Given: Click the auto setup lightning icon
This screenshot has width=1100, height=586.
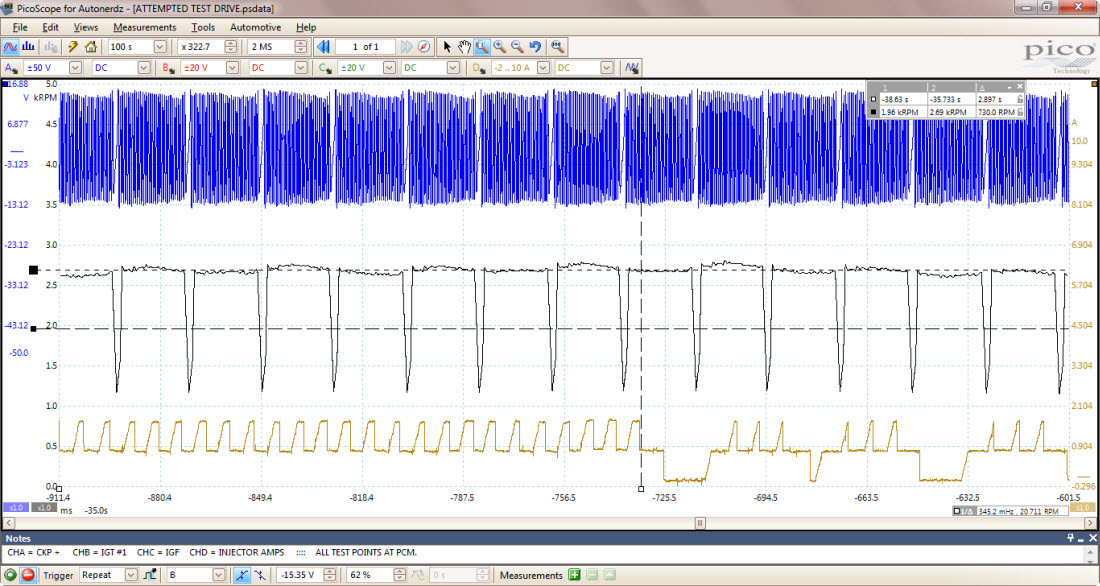Looking at the screenshot, I should coord(72,47).
